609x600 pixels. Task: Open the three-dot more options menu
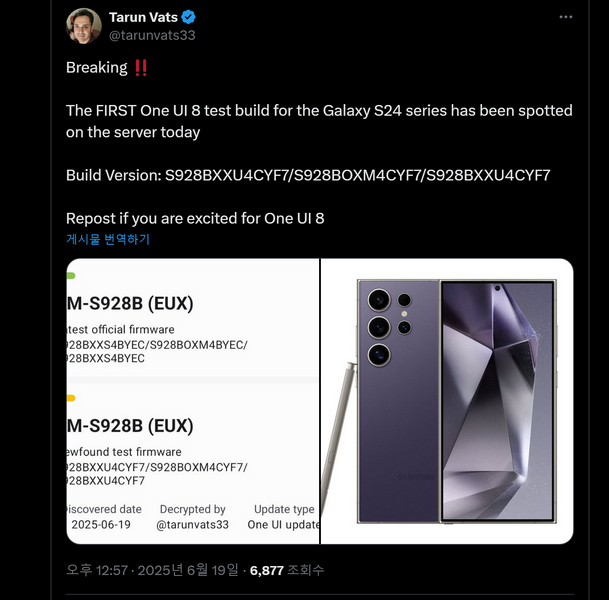[566, 17]
